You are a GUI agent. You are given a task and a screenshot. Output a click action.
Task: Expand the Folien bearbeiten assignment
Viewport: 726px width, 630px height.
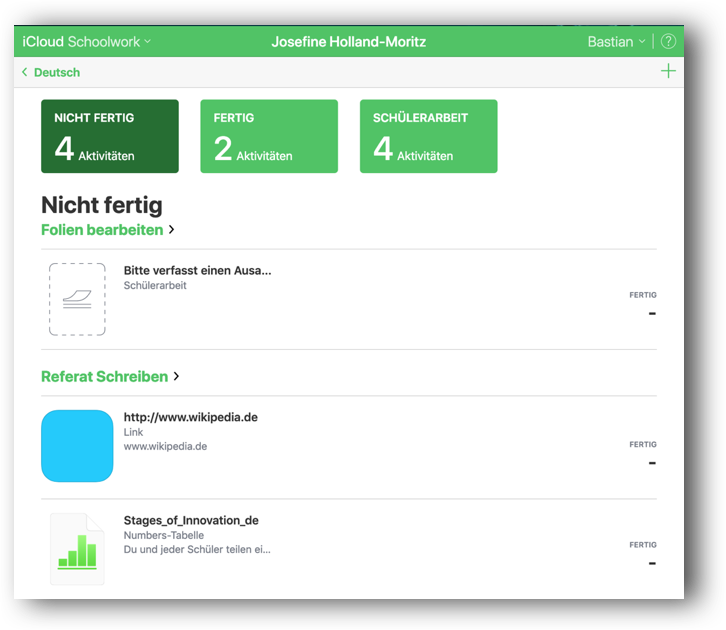coord(107,230)
